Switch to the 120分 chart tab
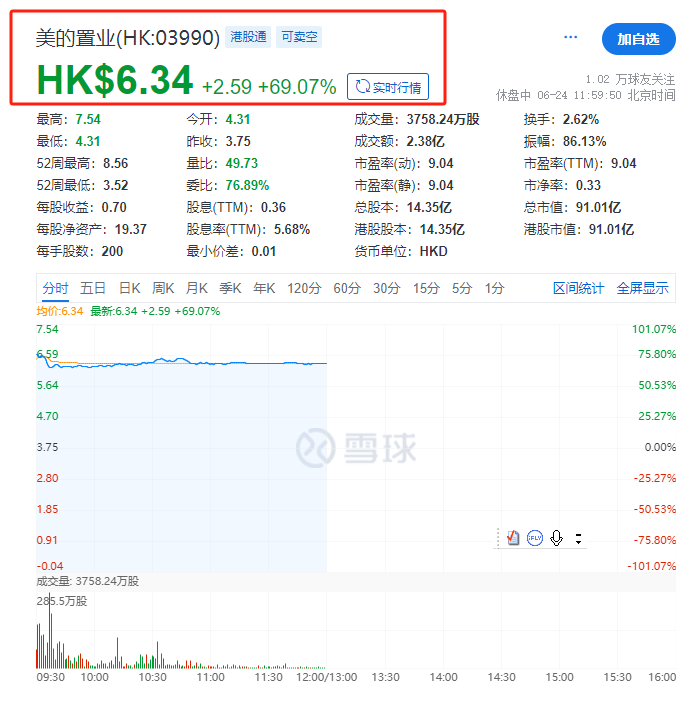 coord(304,288)
